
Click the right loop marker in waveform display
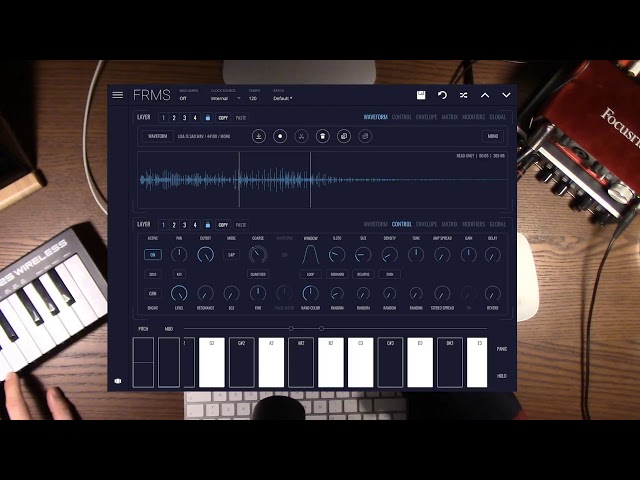(x=311, y=180)
